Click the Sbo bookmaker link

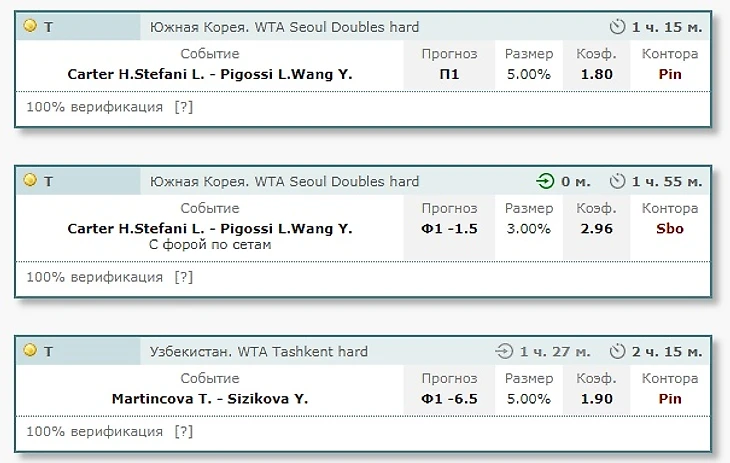click(x=669, y=229)
